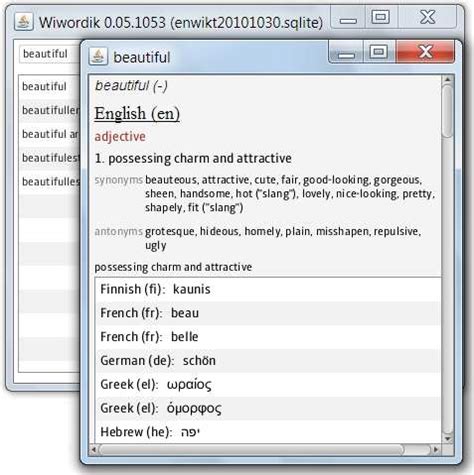The width and height of the screenshot is (474, 475).
Task: Select the Finnish (fi): kaunis row
Action: [x=268, y=289]
